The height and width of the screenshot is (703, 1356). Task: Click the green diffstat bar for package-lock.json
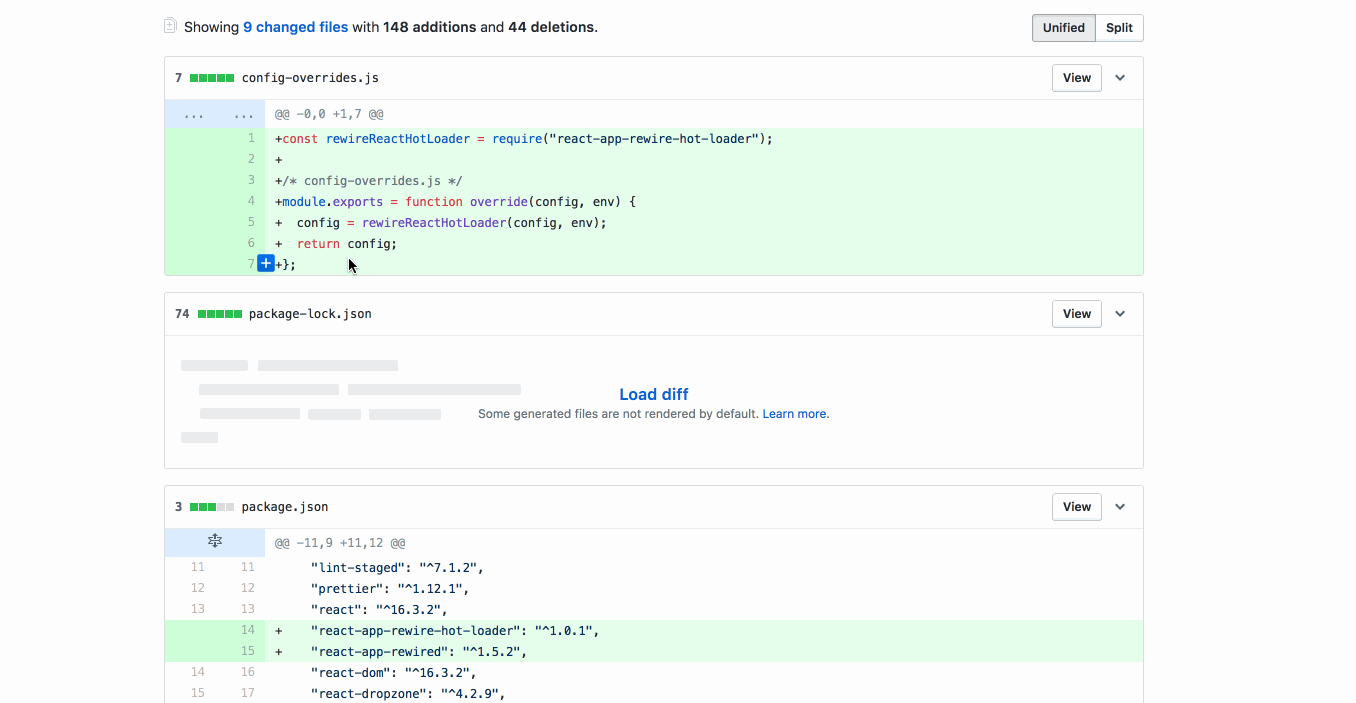tap(220, 314)
